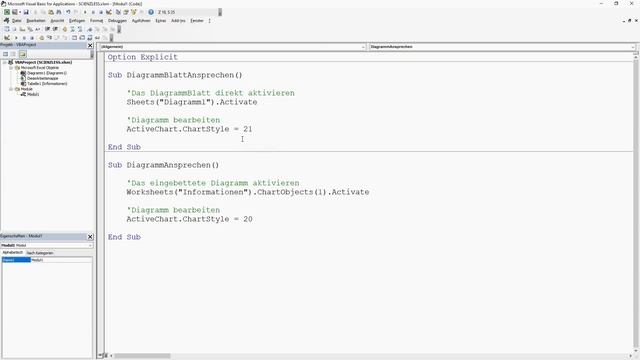Open the Extras menu
This screenshot has width=640, height=360.
(160, 21)
